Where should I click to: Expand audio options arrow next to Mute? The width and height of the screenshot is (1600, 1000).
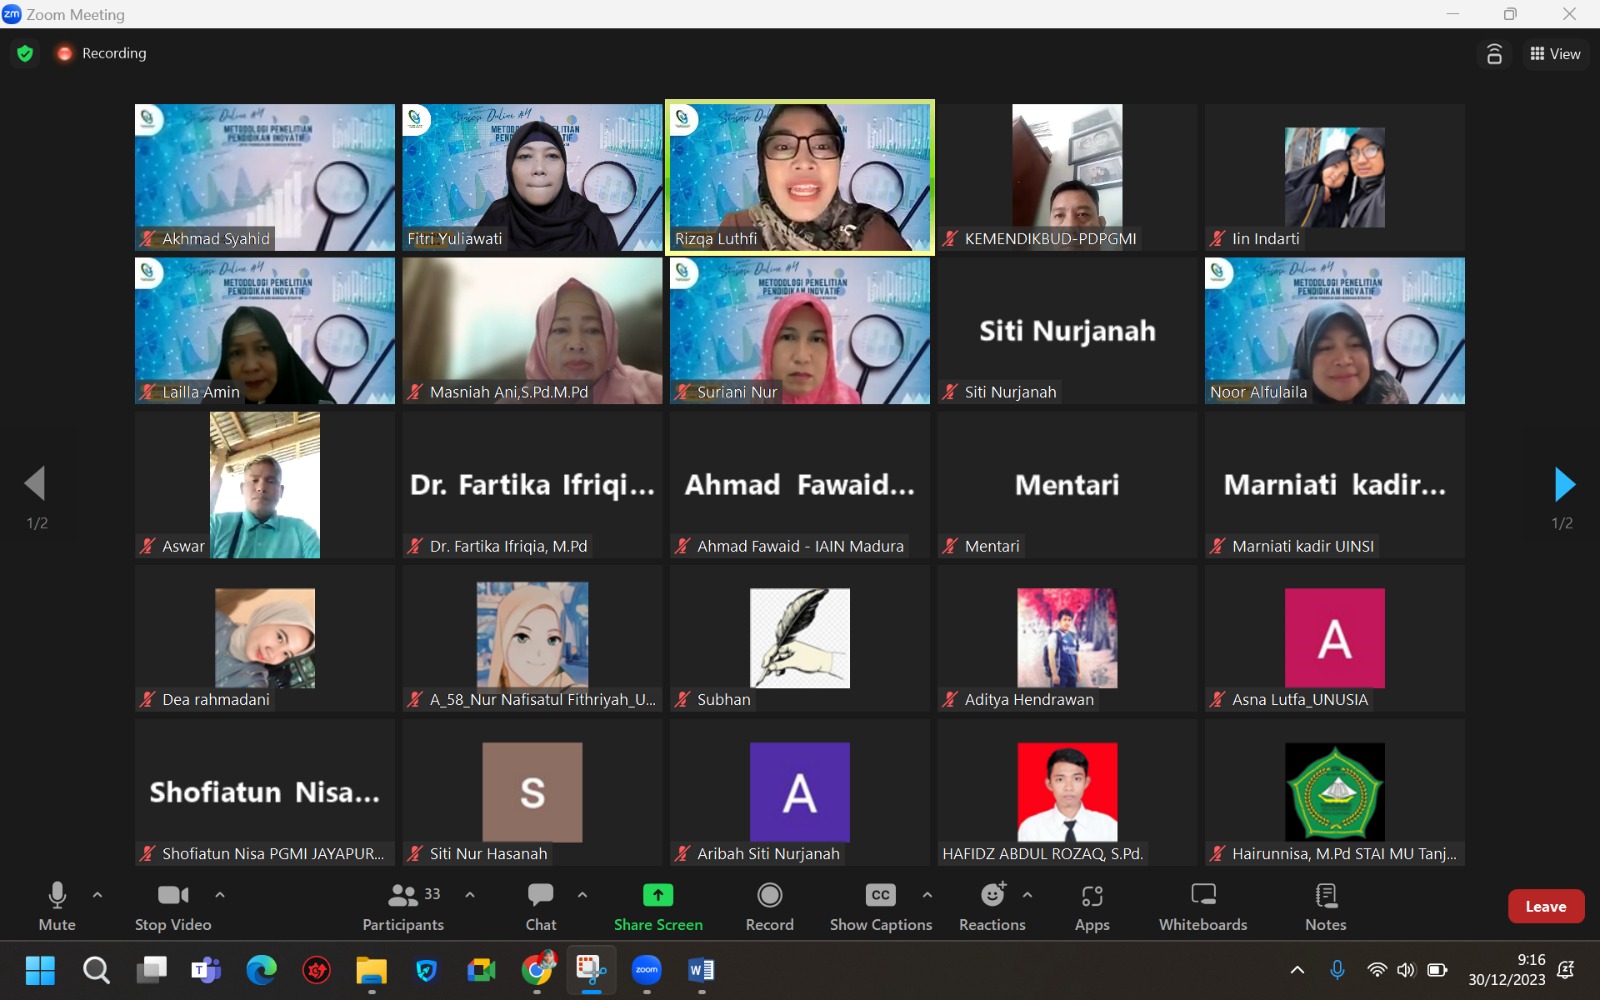click(x=97, y=895)
